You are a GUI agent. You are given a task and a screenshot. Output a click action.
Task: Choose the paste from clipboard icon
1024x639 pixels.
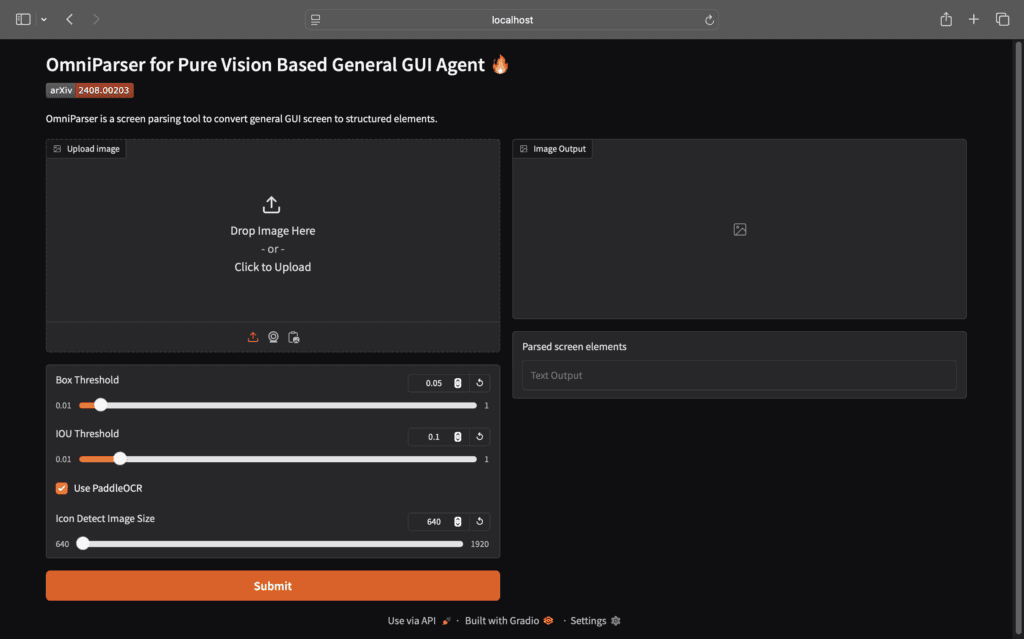pyautogui.click(x=294, y=337)
